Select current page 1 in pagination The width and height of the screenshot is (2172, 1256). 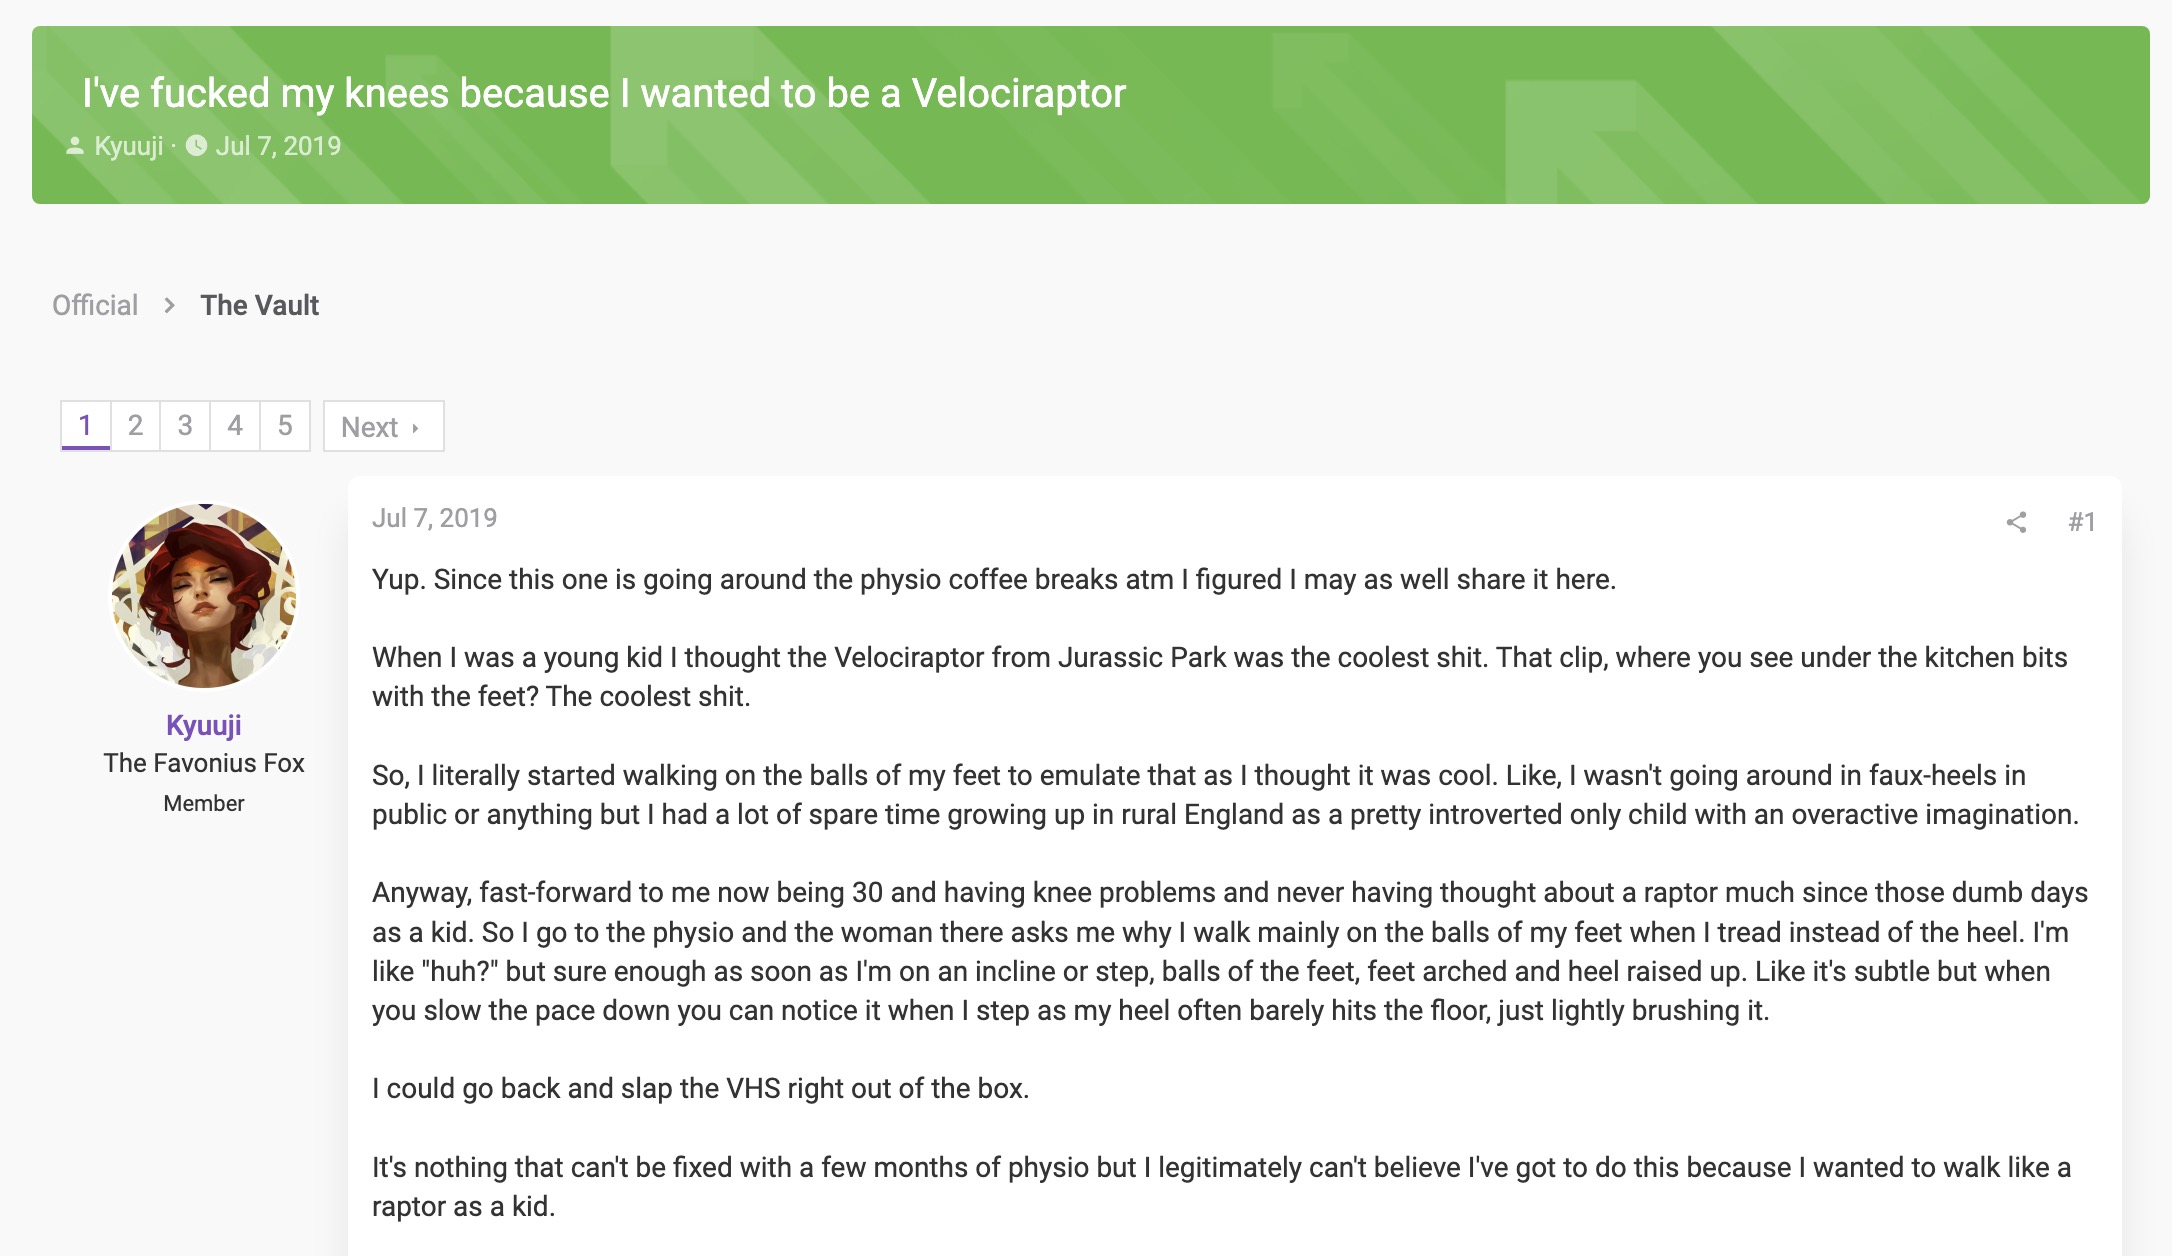[85, 426]
